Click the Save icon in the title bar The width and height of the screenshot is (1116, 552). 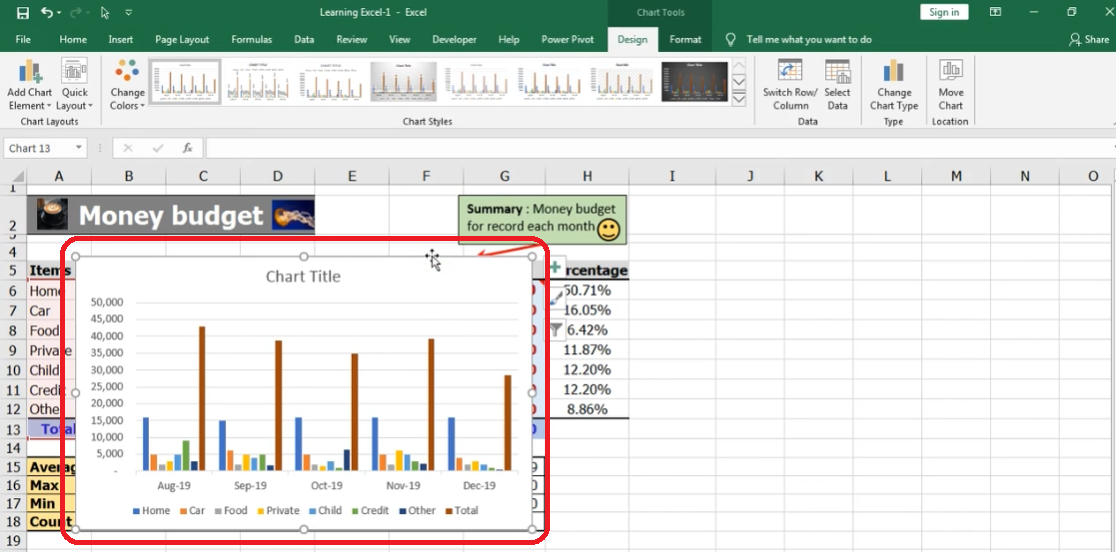tap(22, 12)
